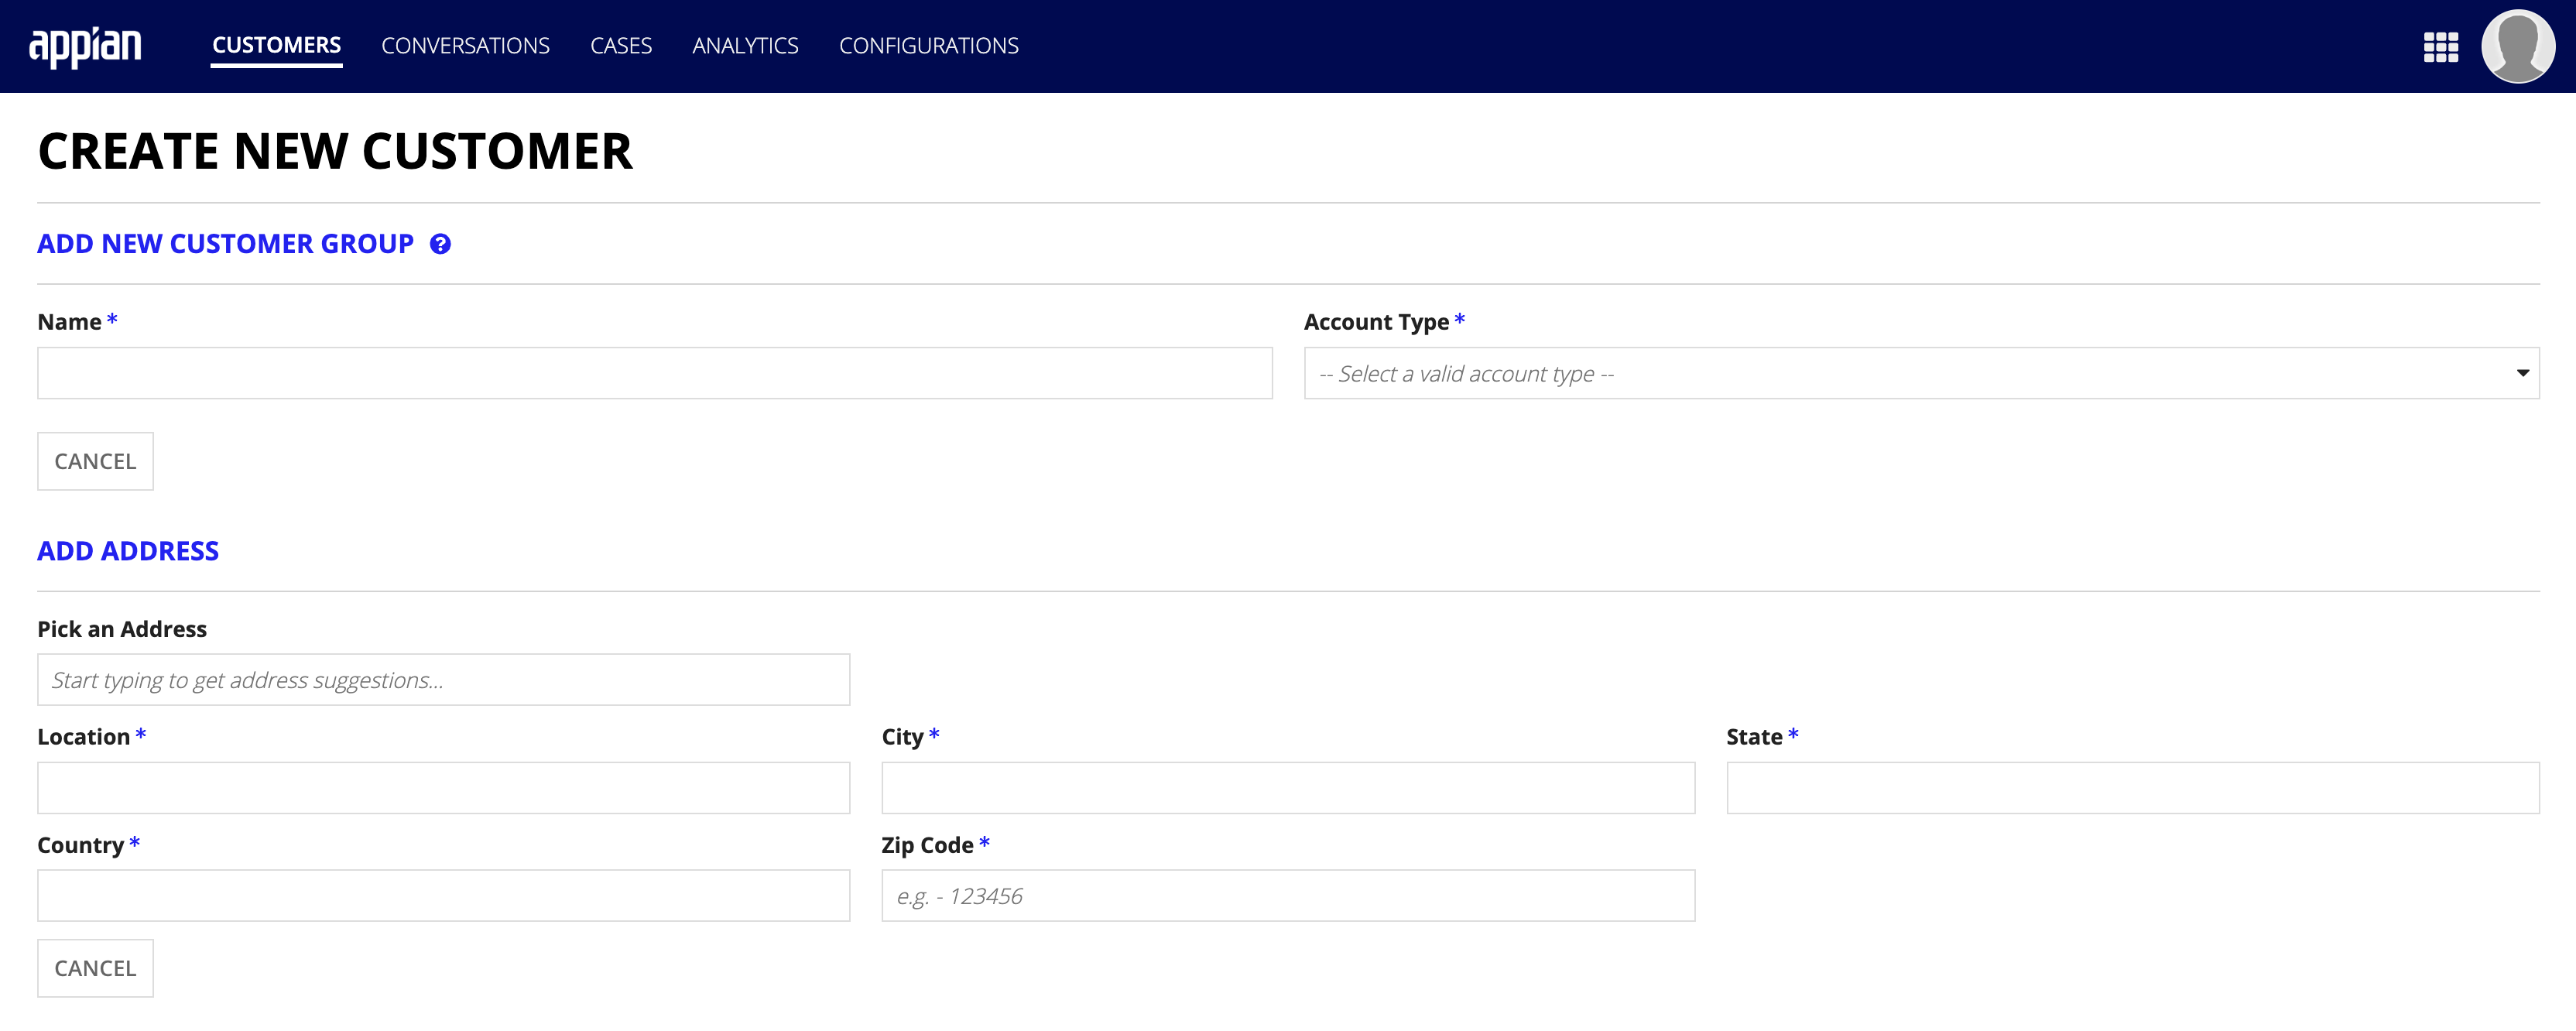Viewport: 2576px width, 1031px height.
Task: Navigate to ANALYTICS tab
Action: coord(746,44)
